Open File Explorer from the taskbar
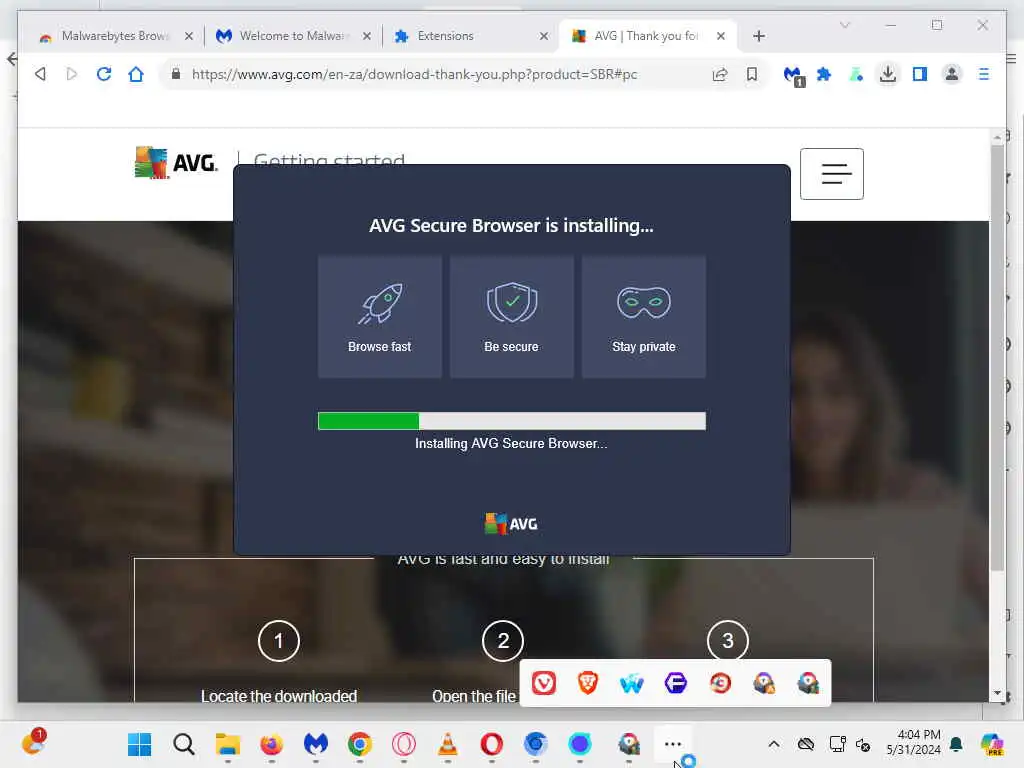The image size is (1024, 768). [228, 744]
